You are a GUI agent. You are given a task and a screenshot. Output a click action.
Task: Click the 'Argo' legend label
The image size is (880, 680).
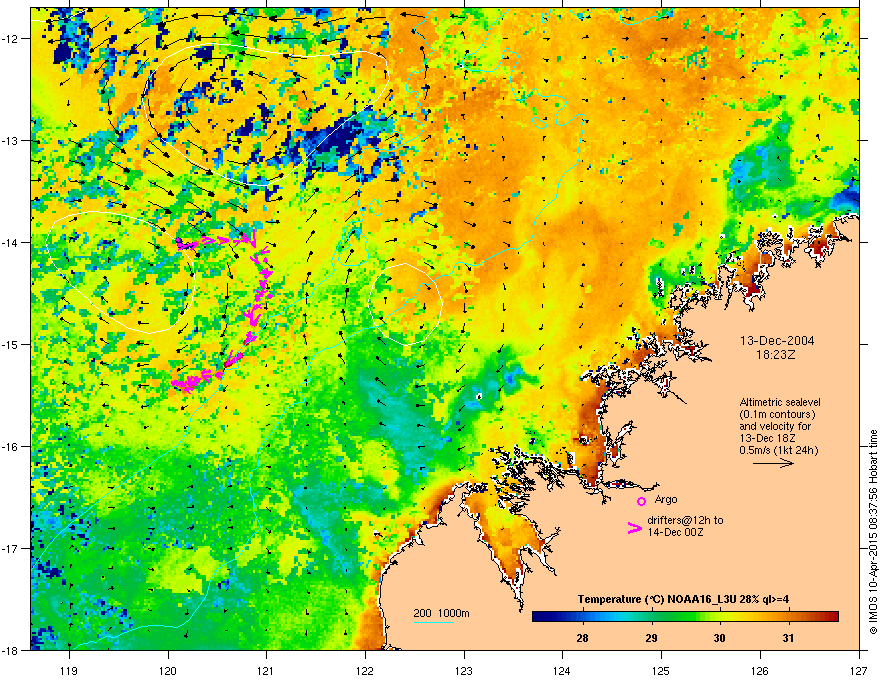coord(666,499)
